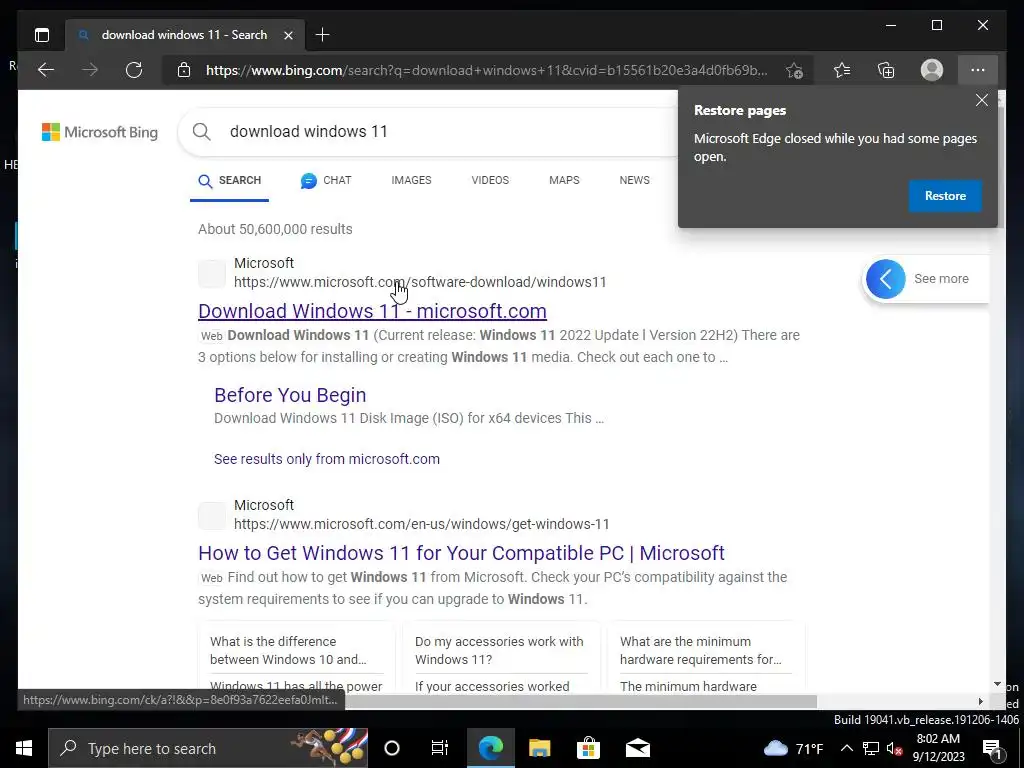Viewport: 1024px width, 768px height.
Task: Open File Explorer from taskbar
Action: click(539, 748)
